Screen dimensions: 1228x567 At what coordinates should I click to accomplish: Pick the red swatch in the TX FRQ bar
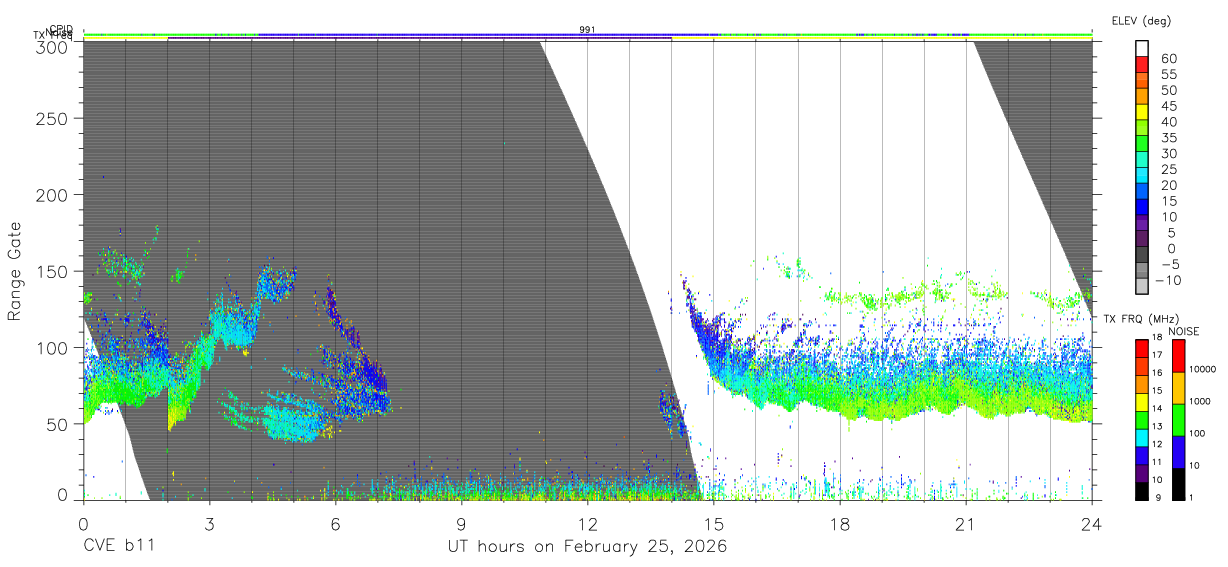pos(1143,348)
